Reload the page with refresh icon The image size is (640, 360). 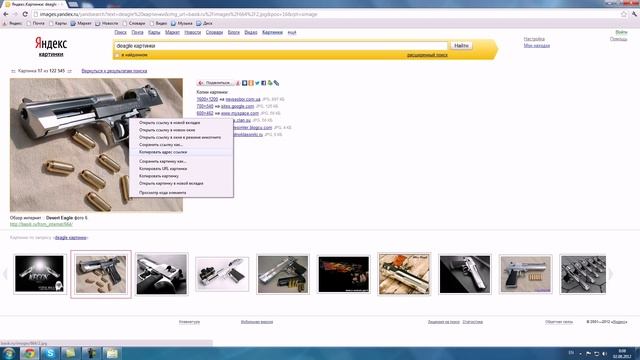pos(25,14)
